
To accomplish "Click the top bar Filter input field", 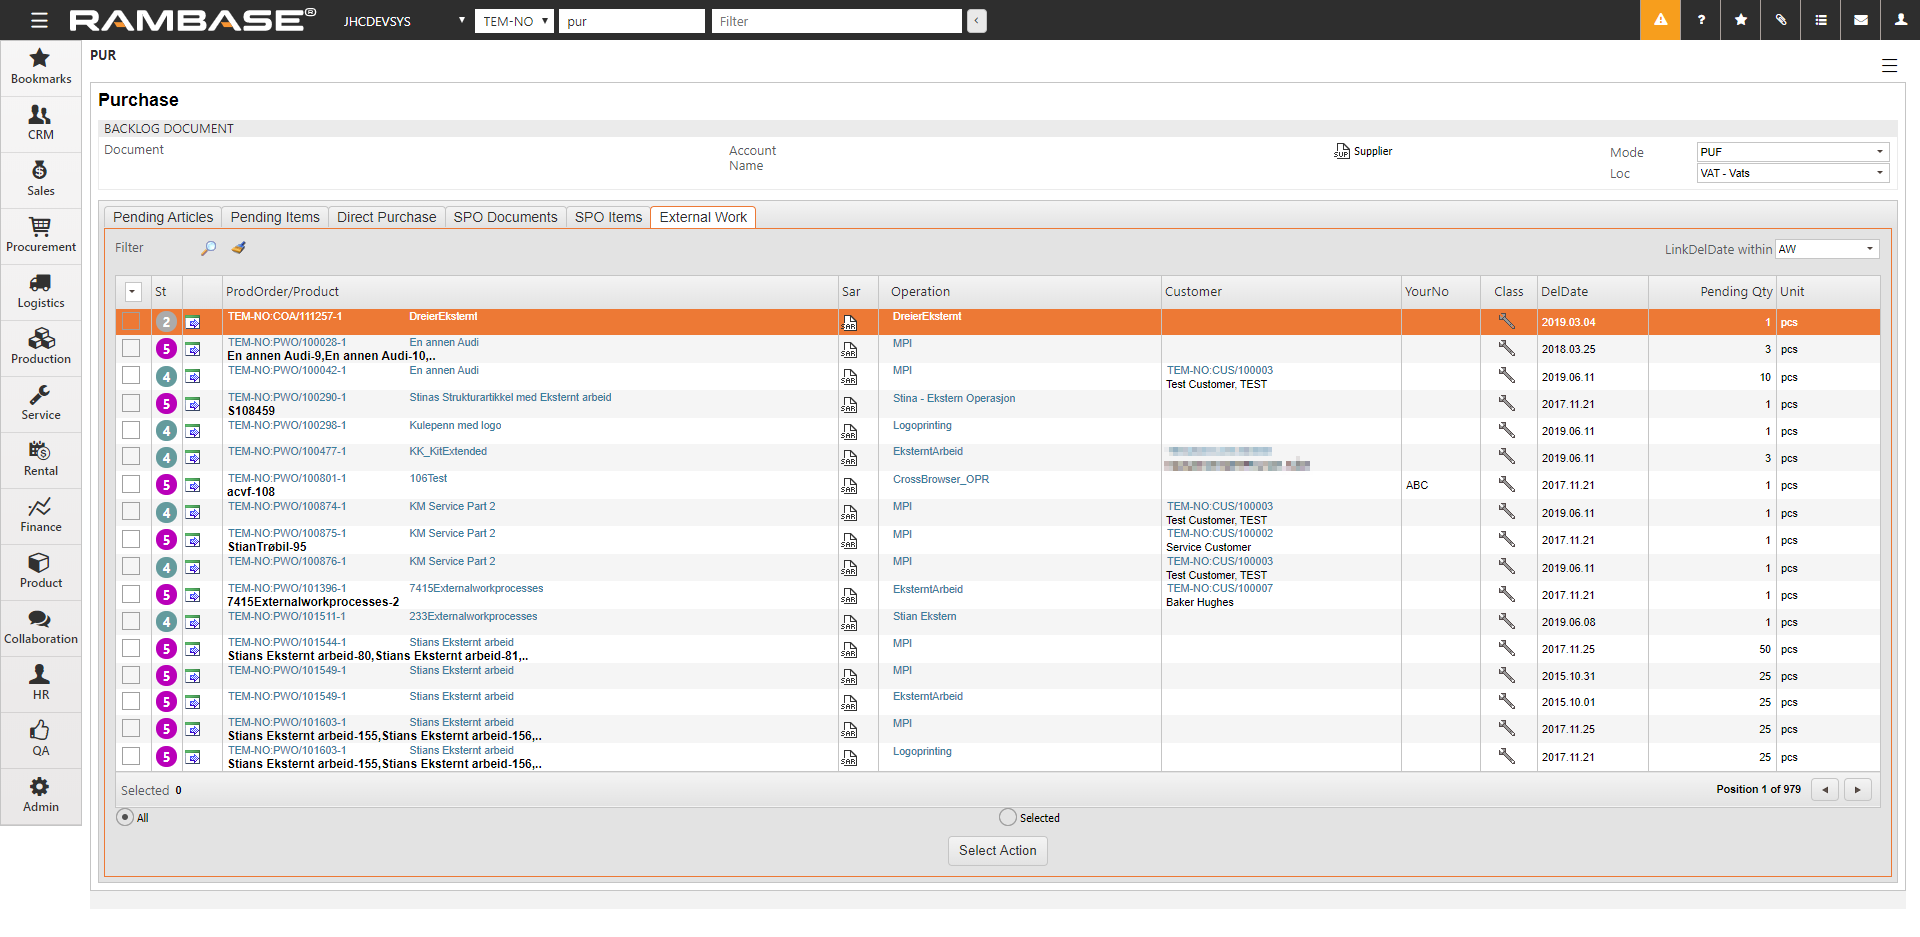I will pyautogui.click(x=836, y=21).
